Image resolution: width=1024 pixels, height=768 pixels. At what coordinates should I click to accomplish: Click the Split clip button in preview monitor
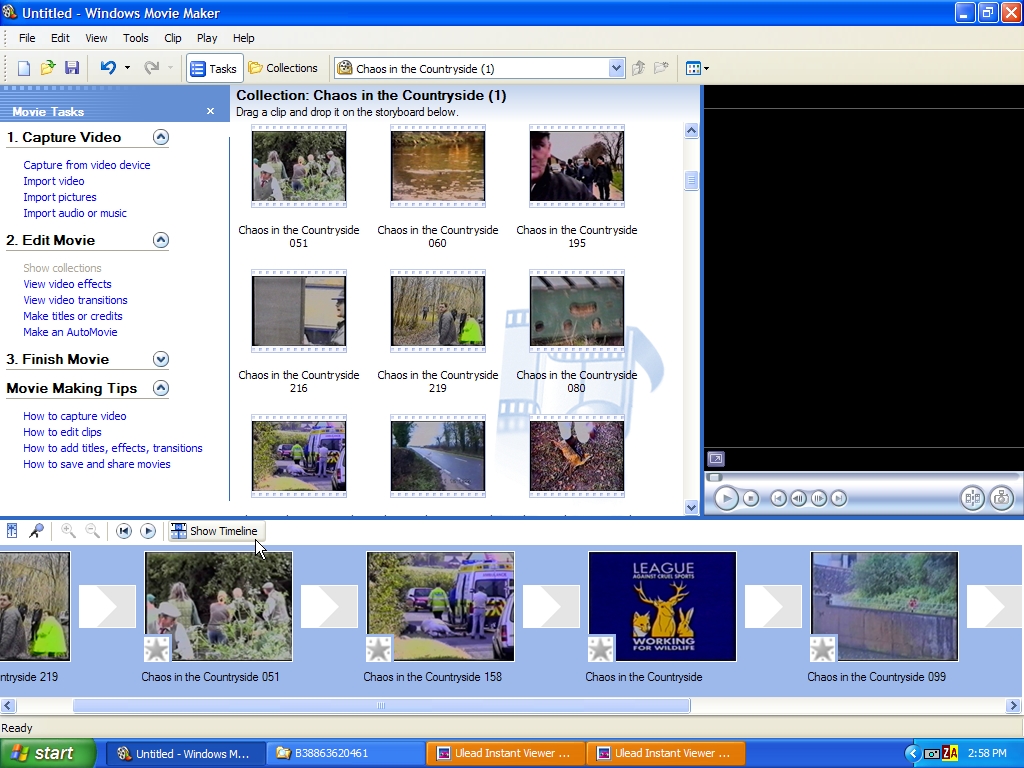coord(971,498)
